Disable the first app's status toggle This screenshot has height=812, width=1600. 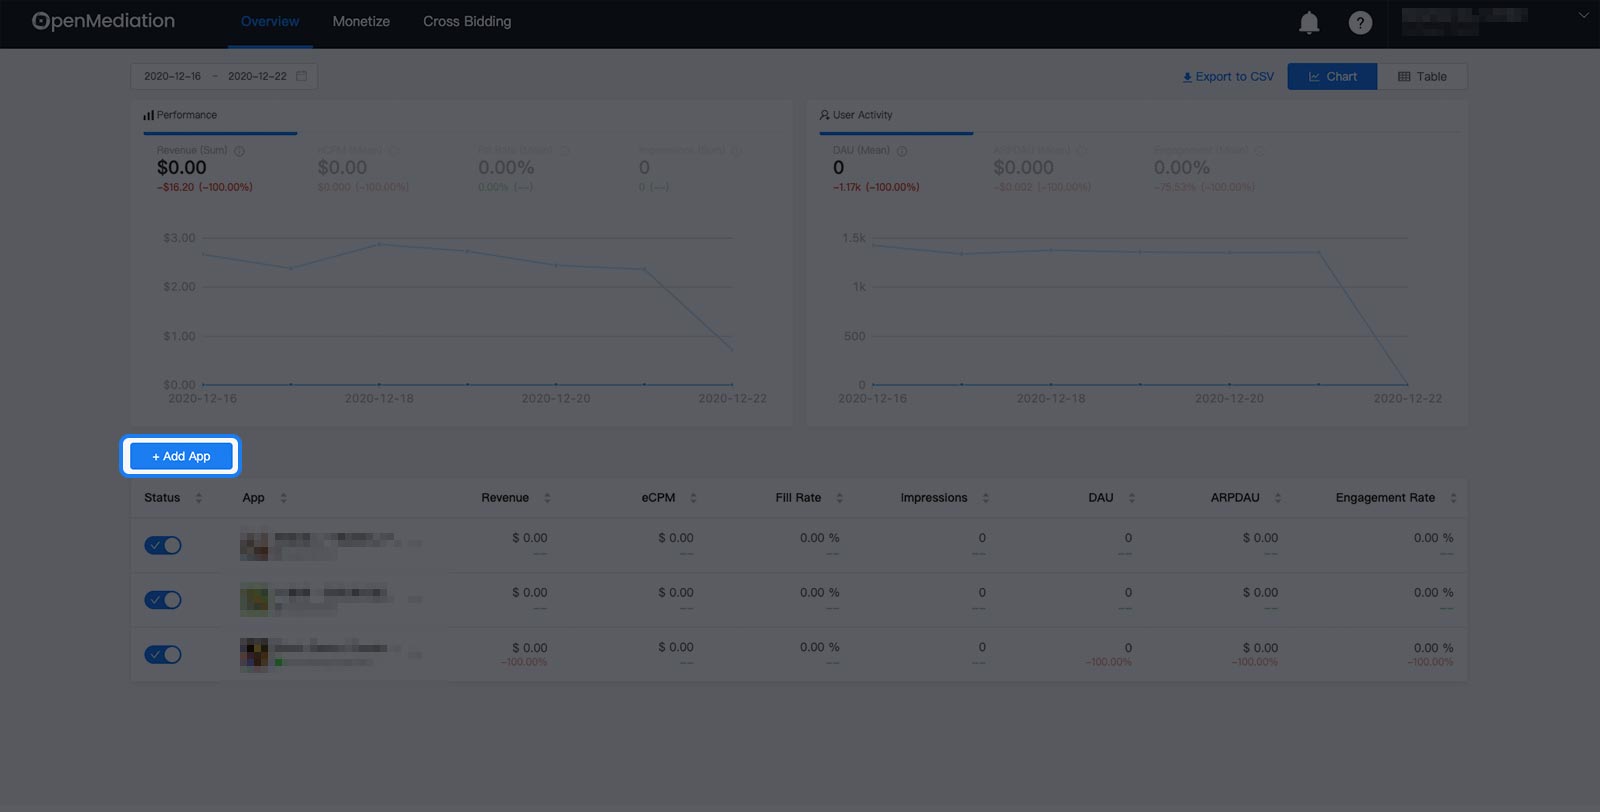(x=163, y=545)
